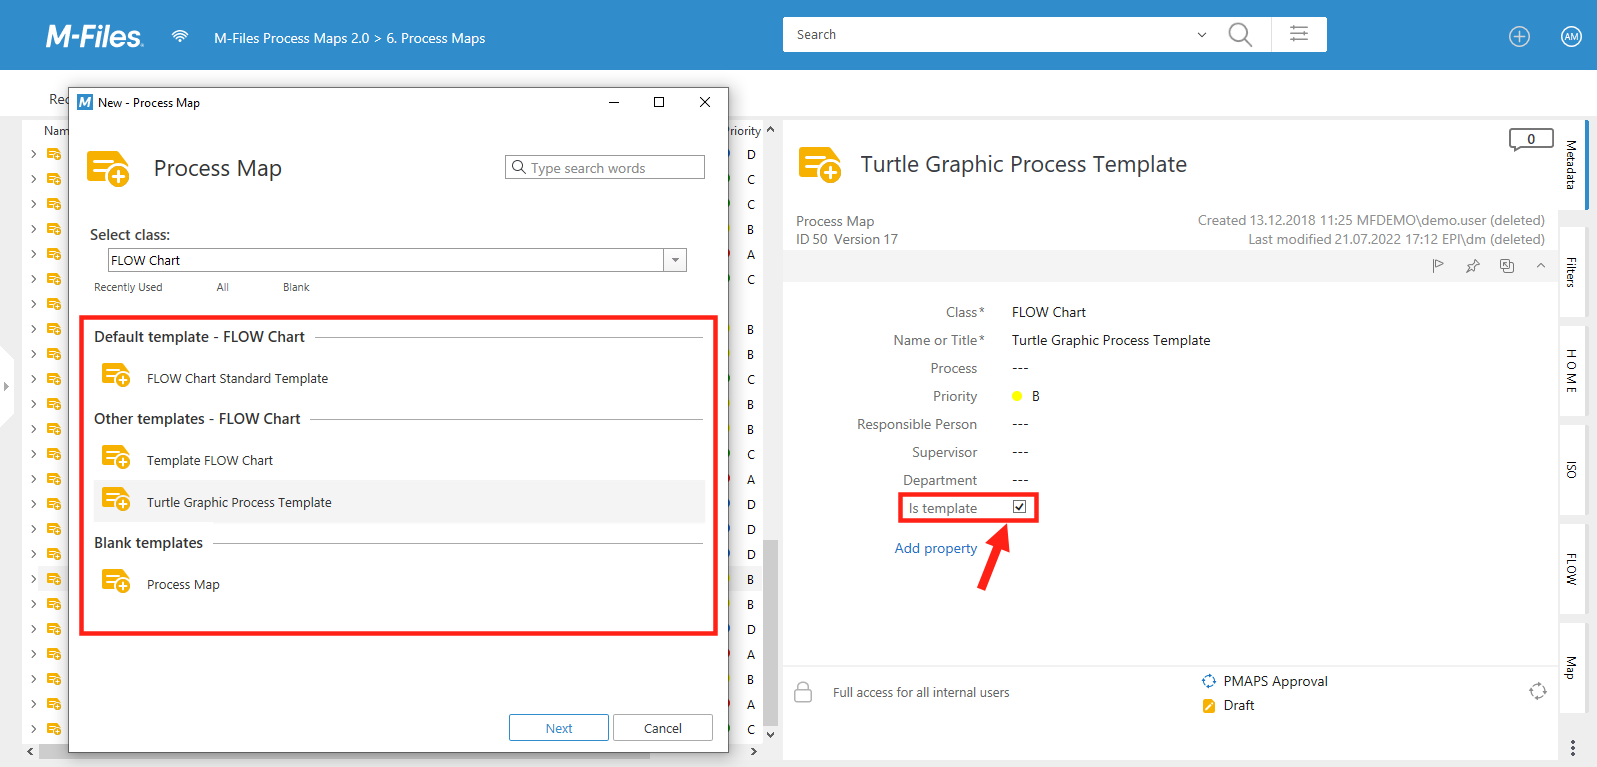The image size is (1597, 767).
Task: Click the Add property link
Action: pos(935,548)
